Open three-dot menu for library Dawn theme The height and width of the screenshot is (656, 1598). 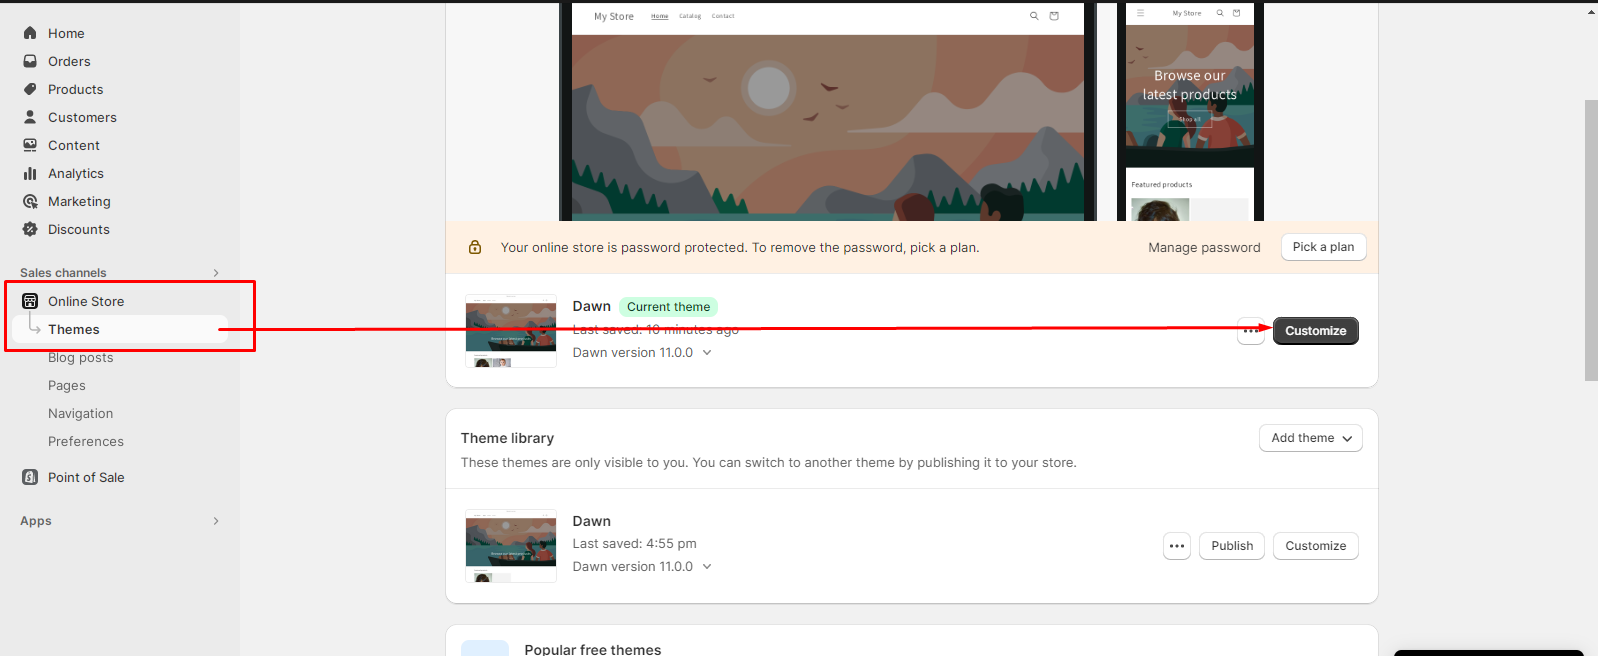click(1177, 546)
